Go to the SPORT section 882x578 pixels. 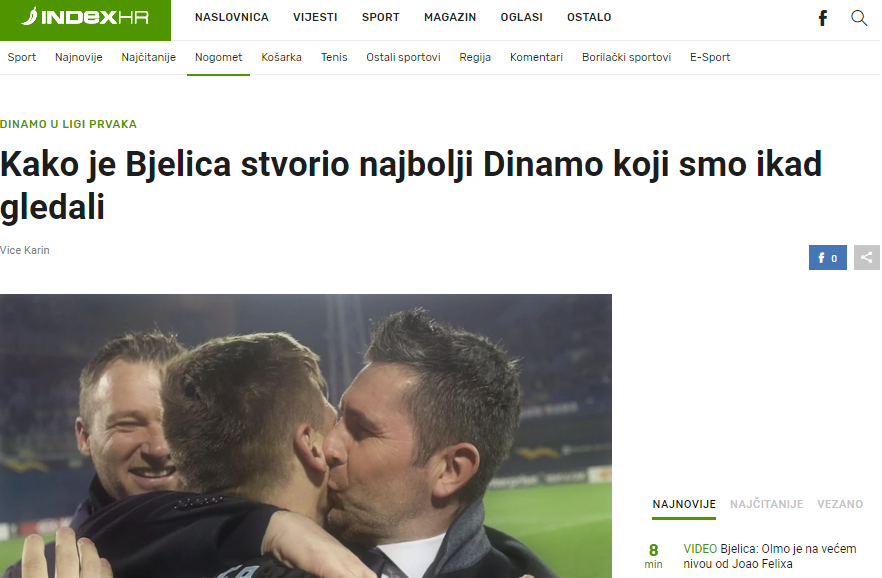click(x=380, y=17)
